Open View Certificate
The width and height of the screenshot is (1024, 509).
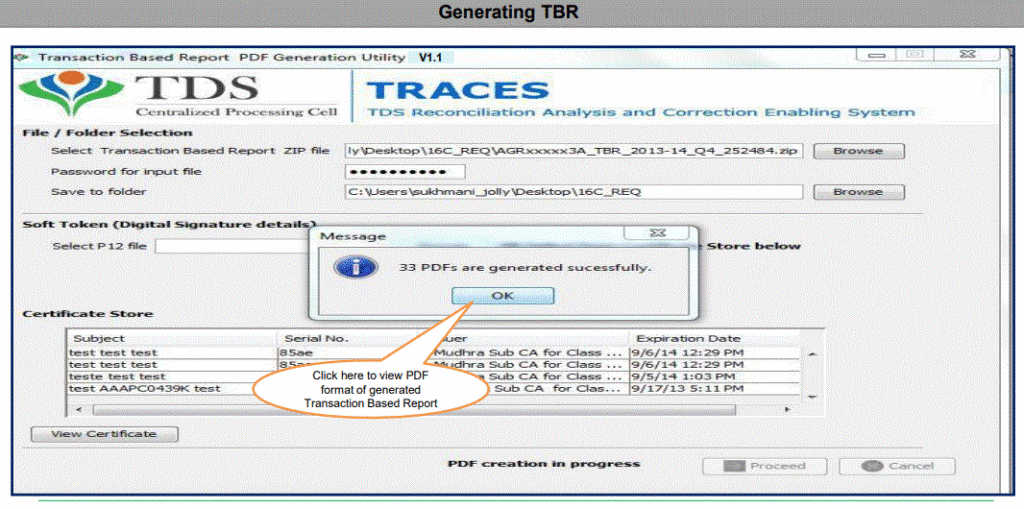(104, 434)
